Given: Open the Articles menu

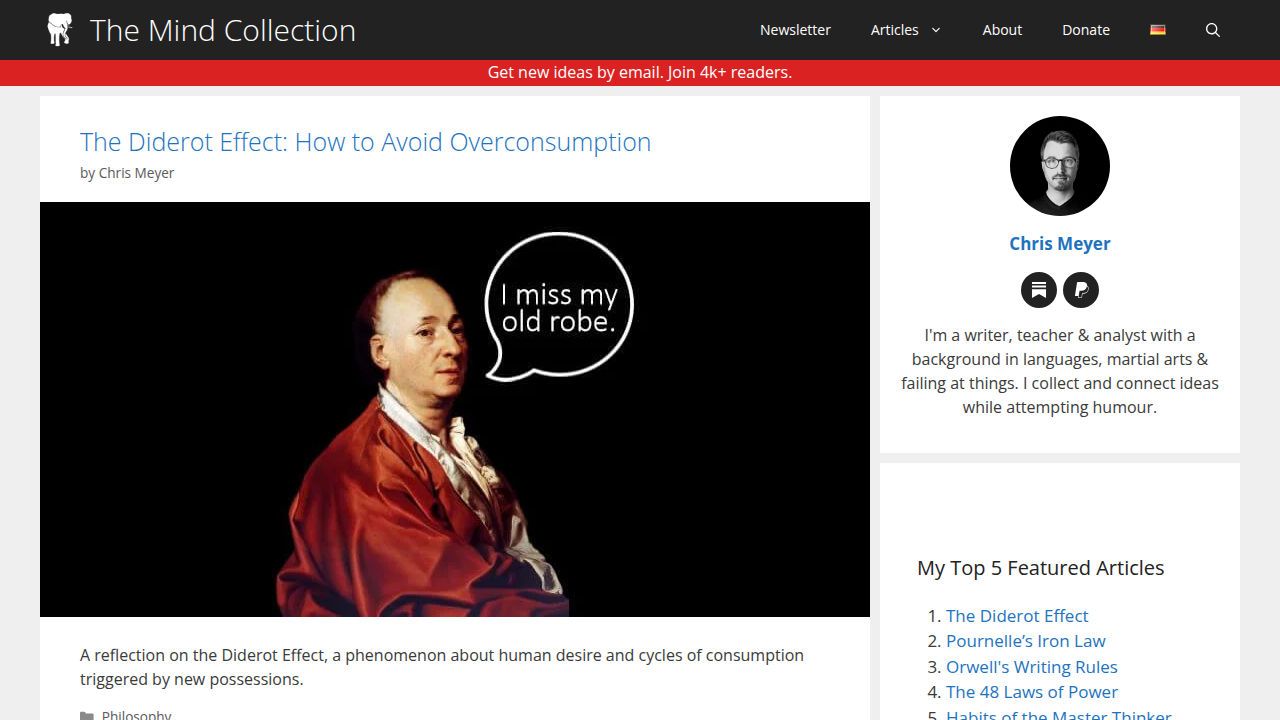Looking at the screenshot, I should (895, 30).
